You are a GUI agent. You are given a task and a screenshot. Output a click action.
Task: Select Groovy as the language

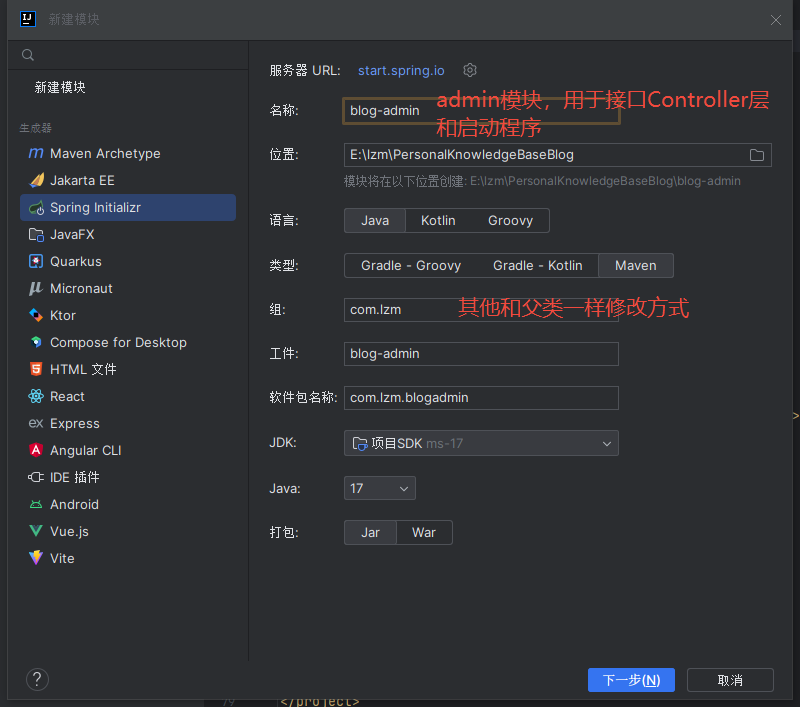(x=510, y=220)
